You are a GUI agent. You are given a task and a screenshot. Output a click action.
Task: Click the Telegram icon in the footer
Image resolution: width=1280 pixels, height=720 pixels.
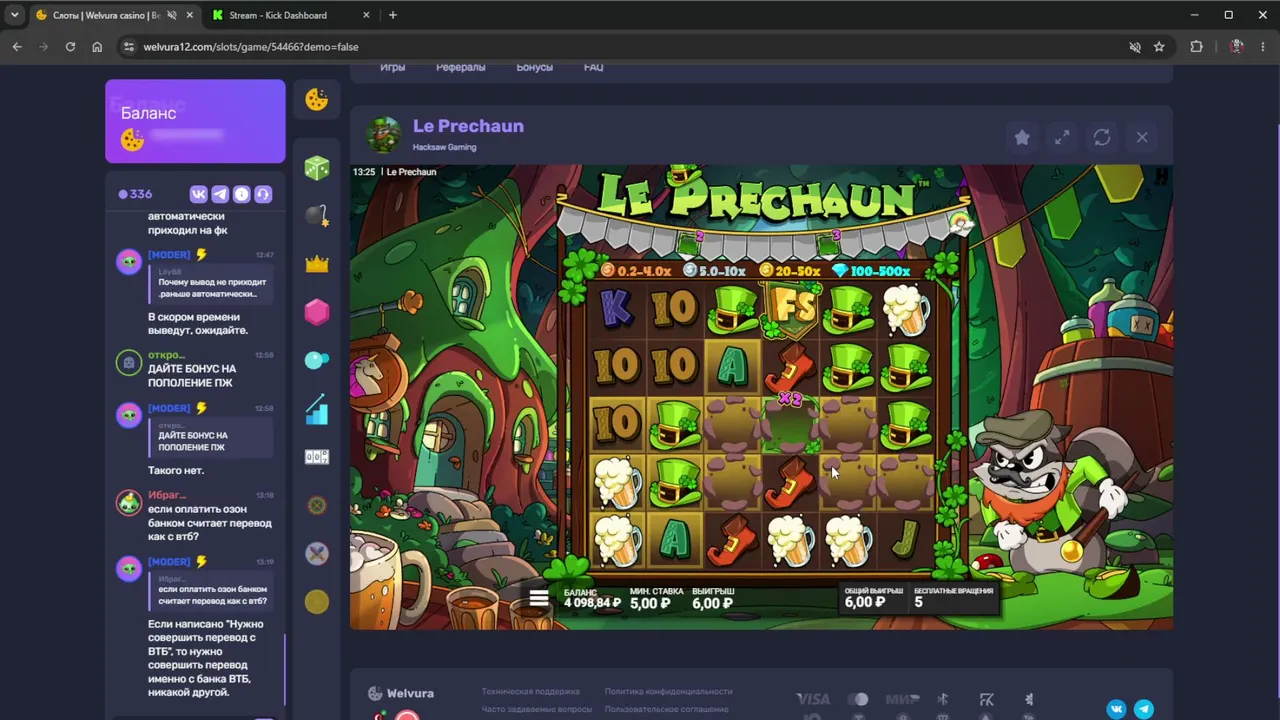point(1144,709)
